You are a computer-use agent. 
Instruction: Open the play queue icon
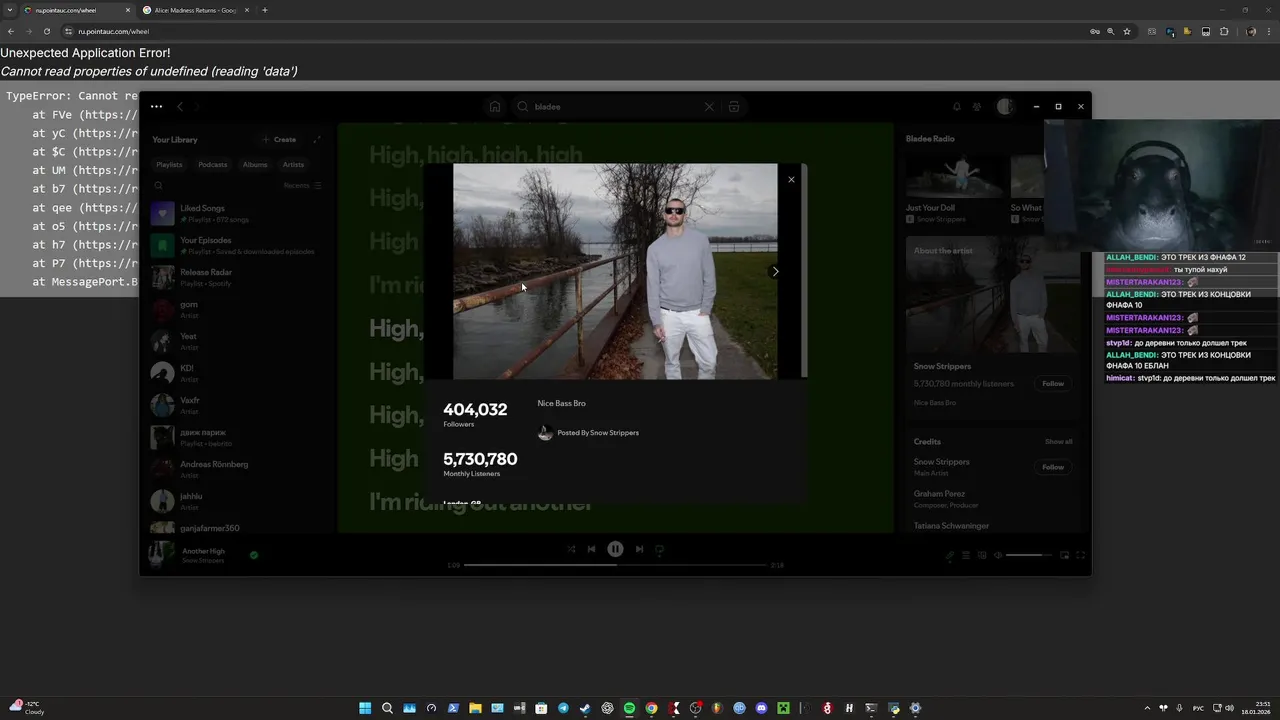coord(966,555)
